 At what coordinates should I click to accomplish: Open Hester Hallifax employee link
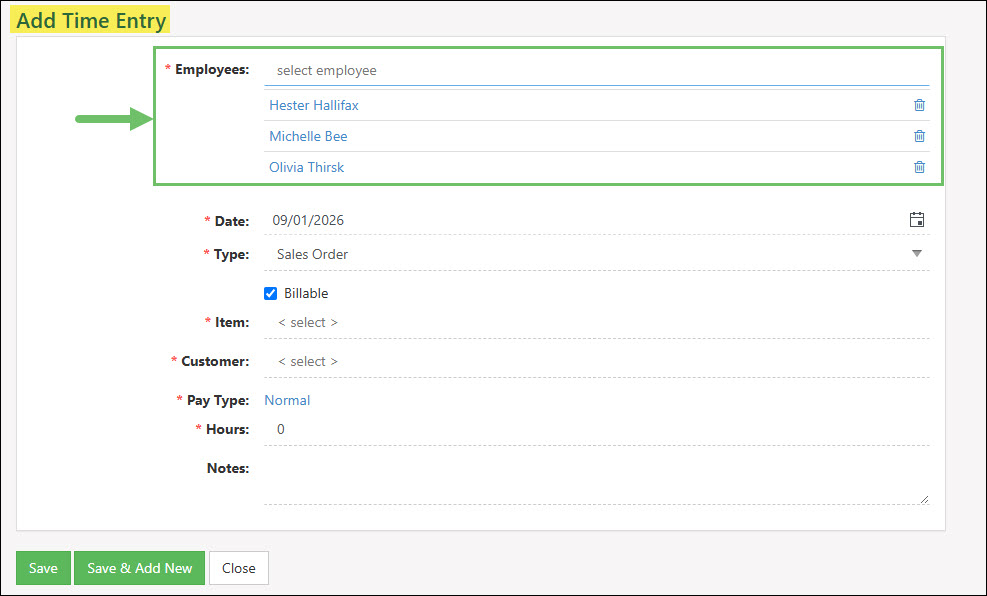tap(314, 105)
